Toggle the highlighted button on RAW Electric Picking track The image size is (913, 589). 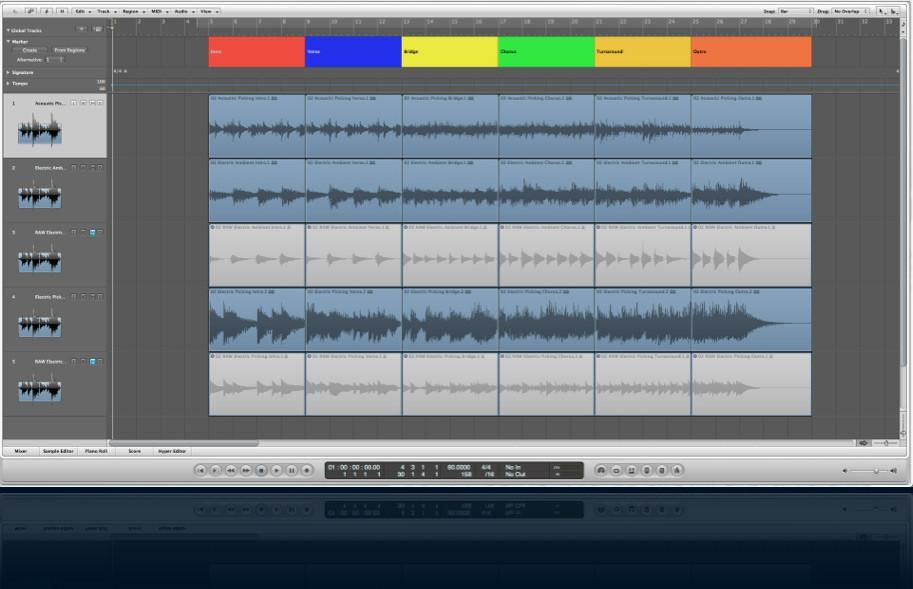[91, 361]
